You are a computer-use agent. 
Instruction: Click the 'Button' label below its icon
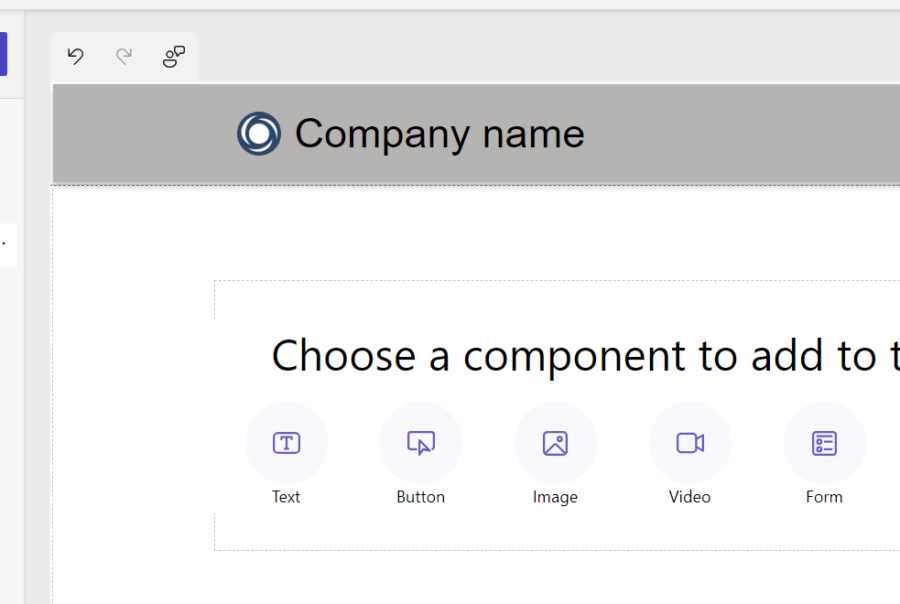pos(420,496)
